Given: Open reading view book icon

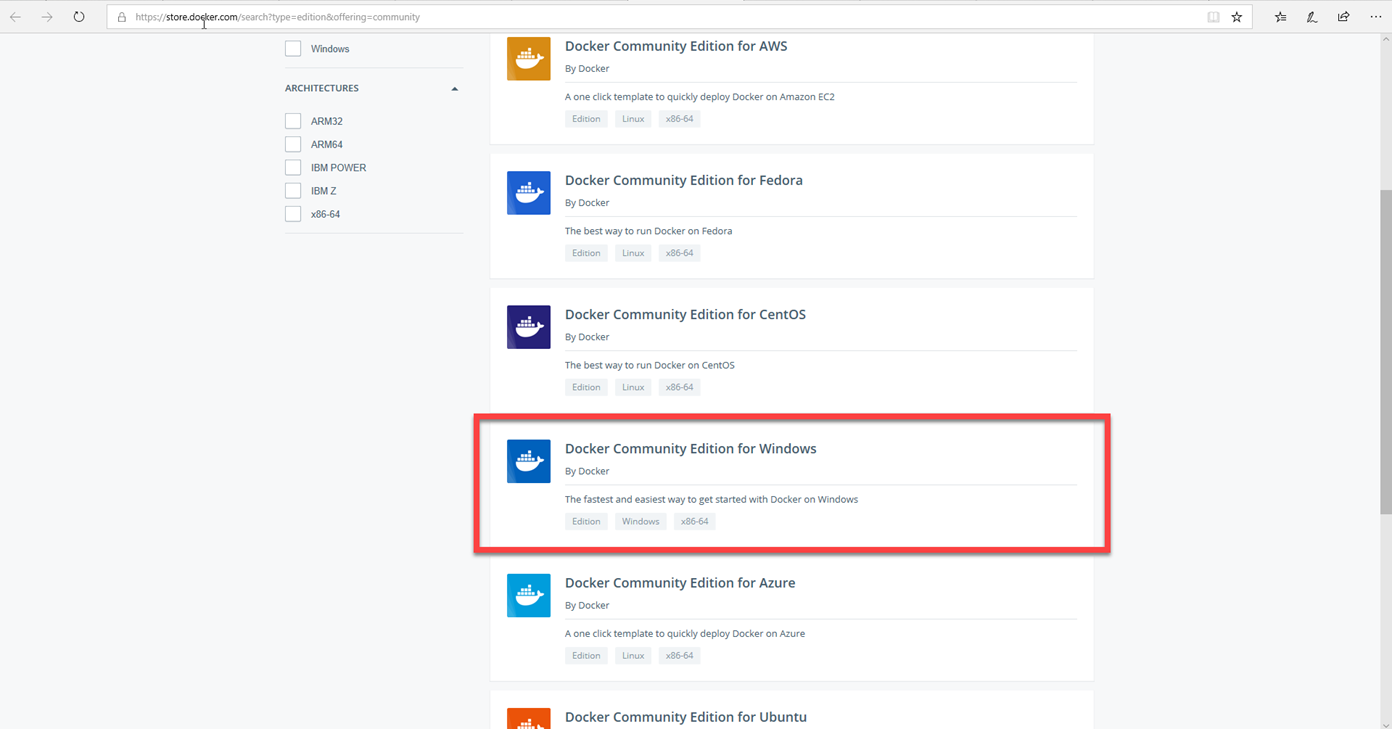Looking at the screenshot, I should tap(1213, 17).
